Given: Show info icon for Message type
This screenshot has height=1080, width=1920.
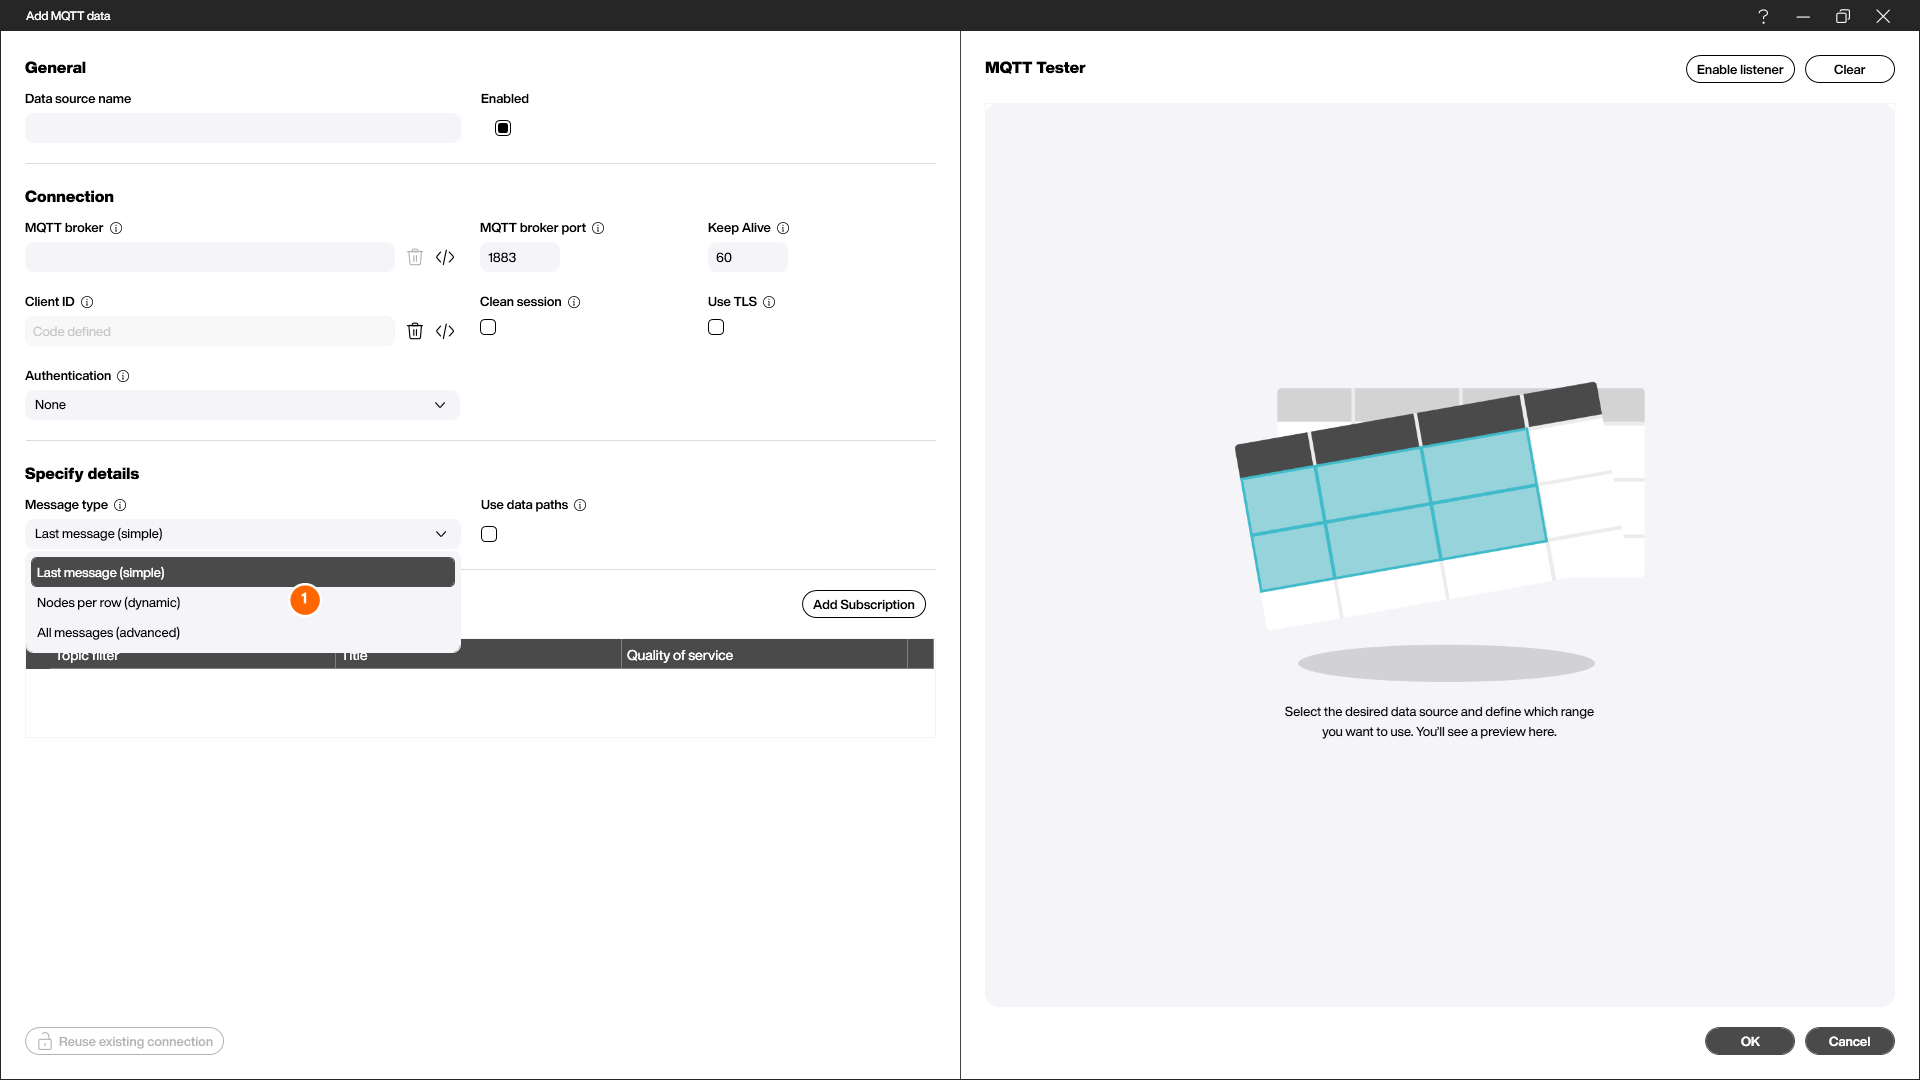Looking at the screenshot, I should [x=120, y=505].
